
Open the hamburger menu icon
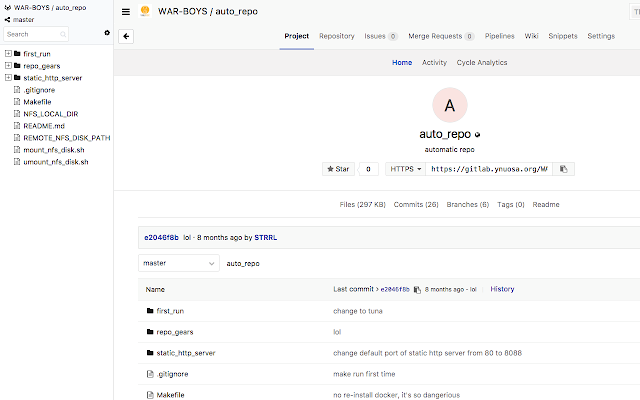pos(126,12)
